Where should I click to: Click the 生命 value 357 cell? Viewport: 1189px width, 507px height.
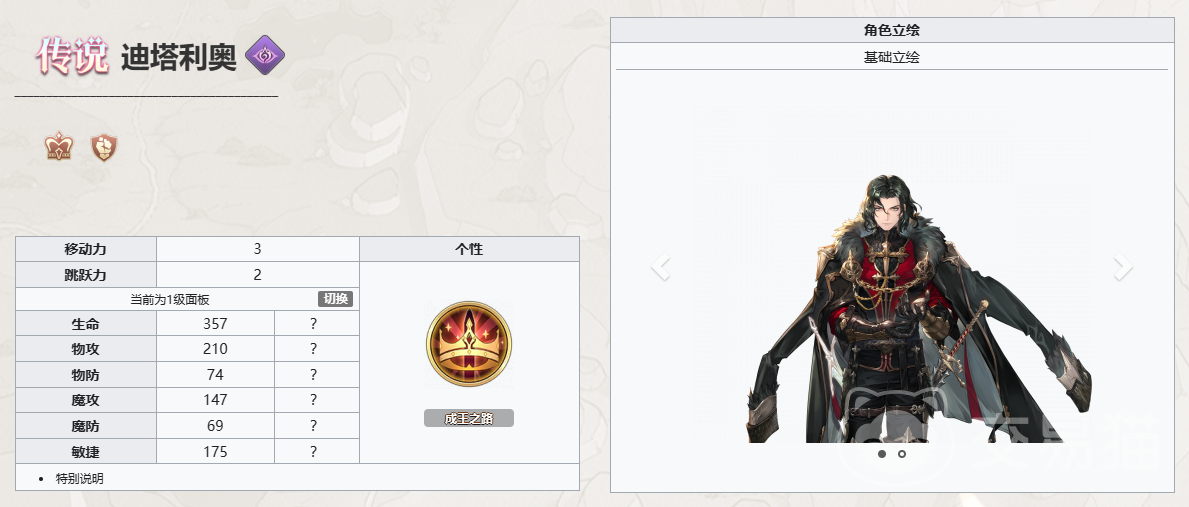pyautogui.click(x=215, y=324)
